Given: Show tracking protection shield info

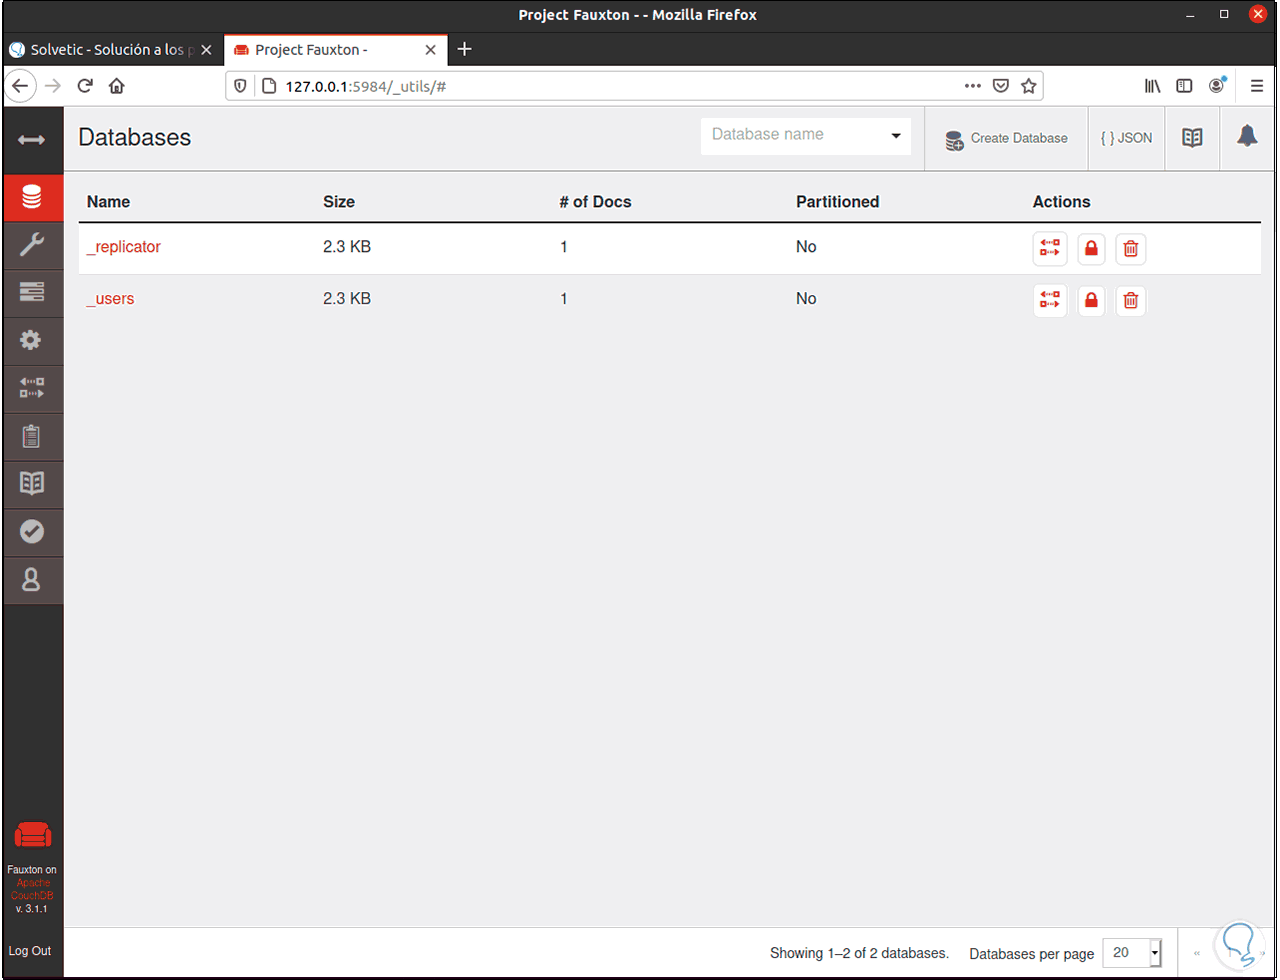Looking at the screenshot, I should (240, 86).
